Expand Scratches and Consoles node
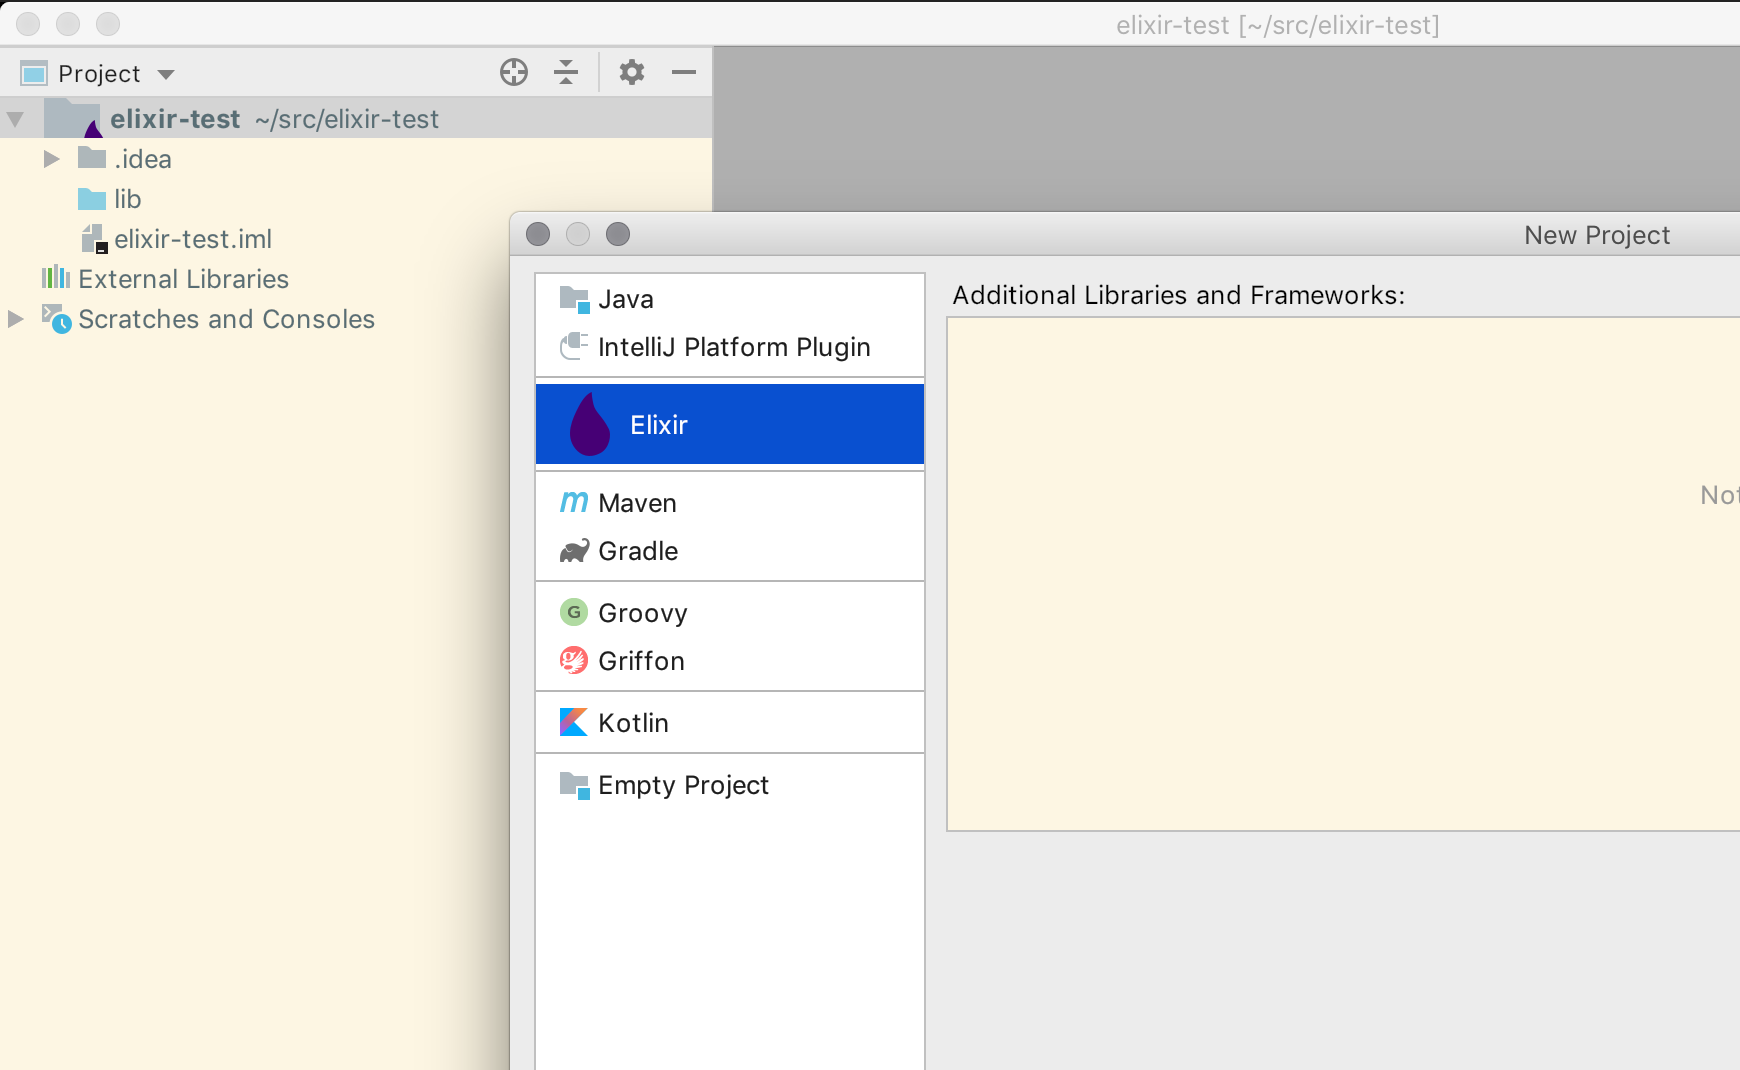Image resolution: width=1740 pixels, height=1070 pixels. tap(14, 318)
